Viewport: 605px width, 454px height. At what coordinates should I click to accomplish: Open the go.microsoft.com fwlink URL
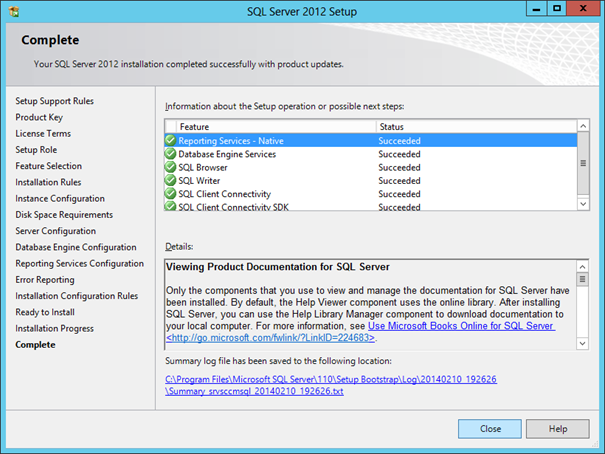click(270, 338)
